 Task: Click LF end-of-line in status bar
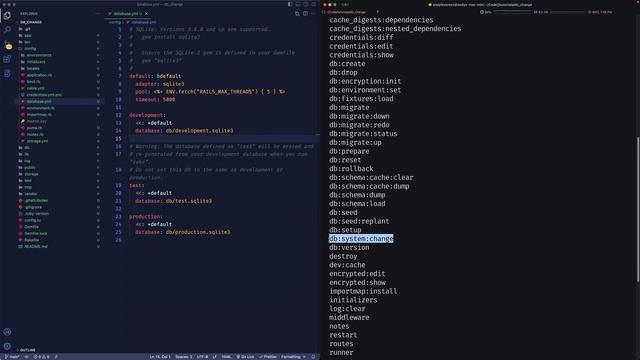click(214, 357)
